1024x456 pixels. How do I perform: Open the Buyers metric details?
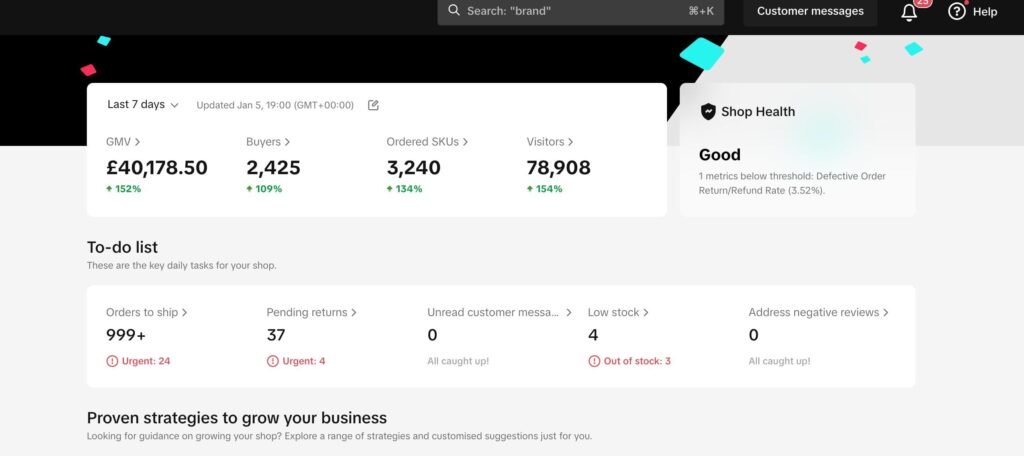268,142
